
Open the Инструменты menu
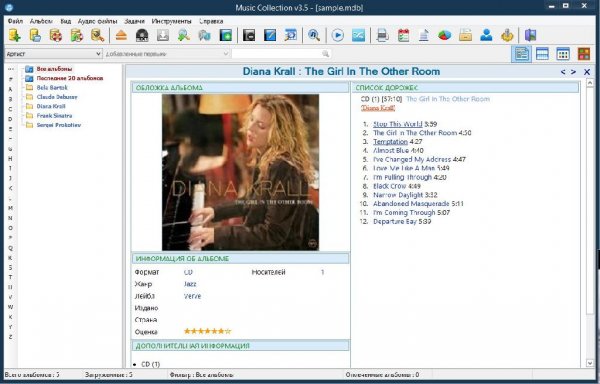[171, 21]
